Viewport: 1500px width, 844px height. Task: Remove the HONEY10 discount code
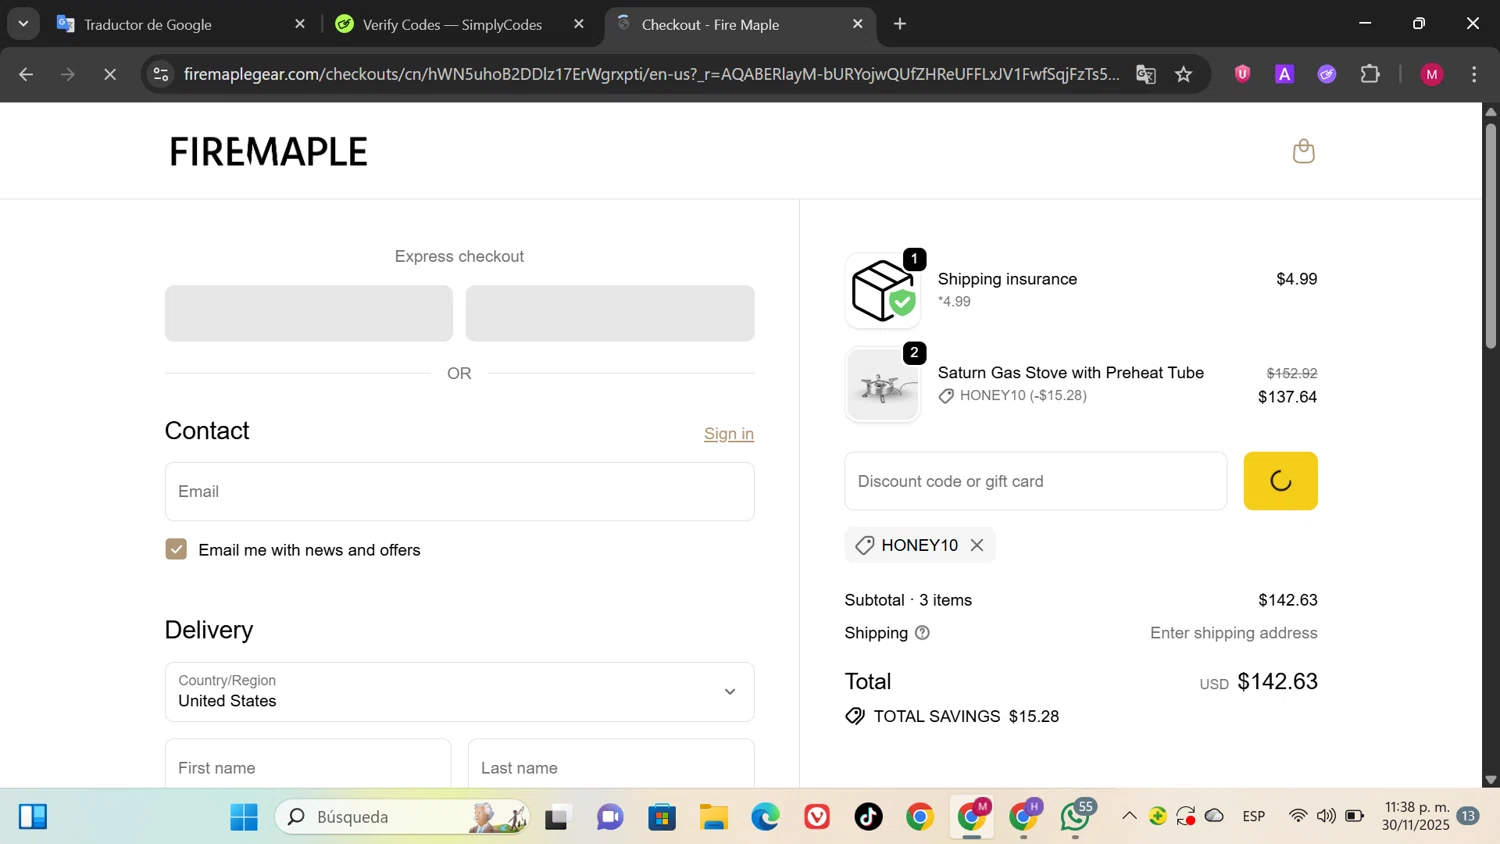coord(977,545)
